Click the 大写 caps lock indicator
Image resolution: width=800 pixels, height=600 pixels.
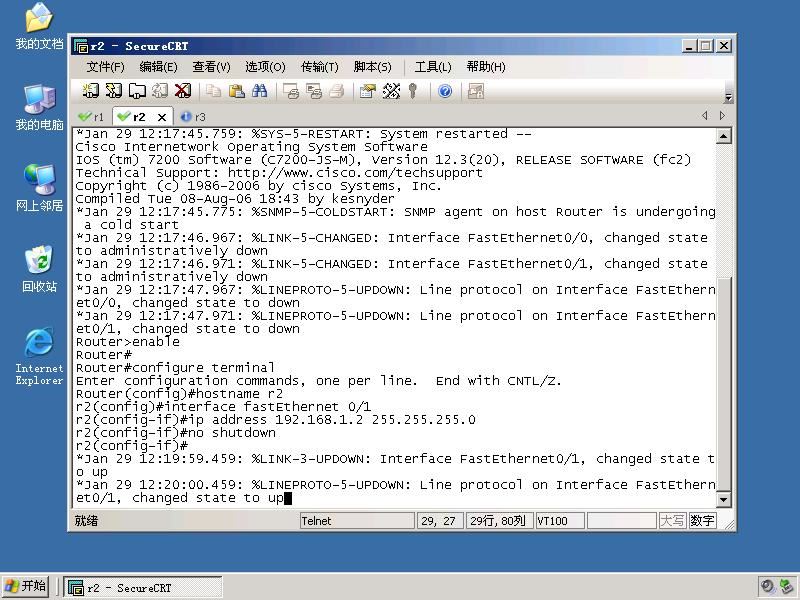pos(672,520)
